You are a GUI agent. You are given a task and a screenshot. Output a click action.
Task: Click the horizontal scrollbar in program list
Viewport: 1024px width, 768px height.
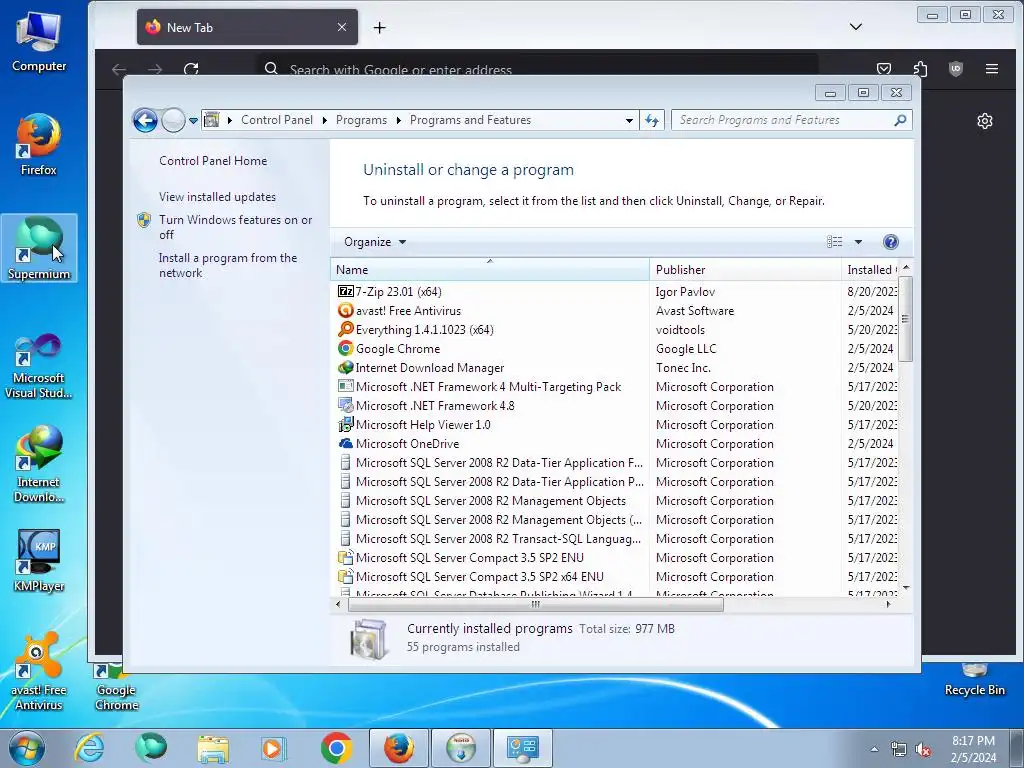[536, 605]
